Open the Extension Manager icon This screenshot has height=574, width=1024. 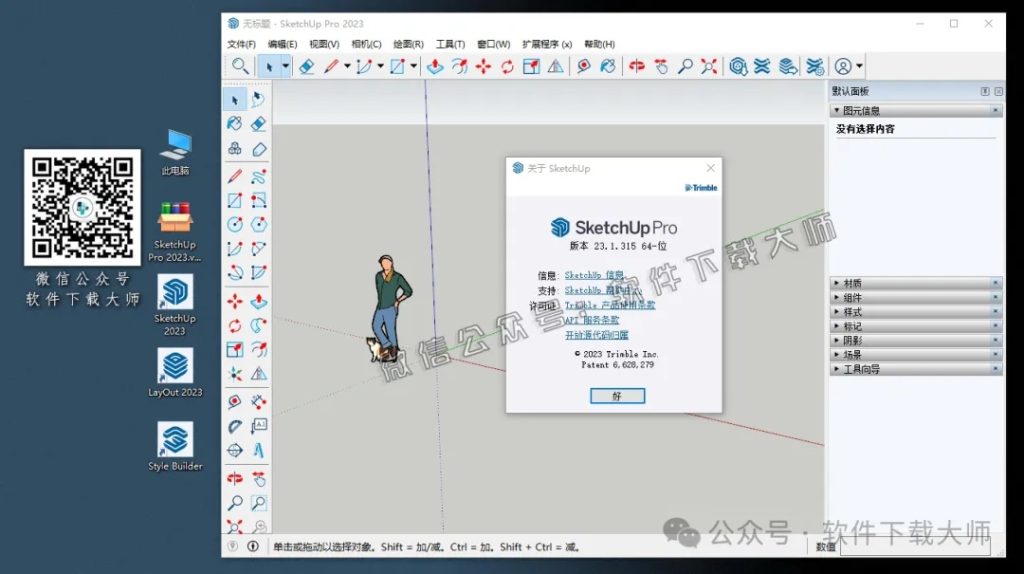click(814, 66)
